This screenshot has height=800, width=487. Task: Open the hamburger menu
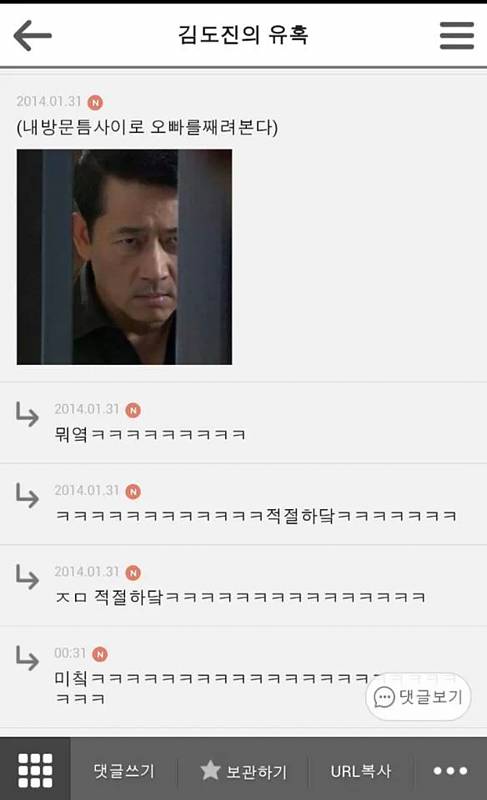[x=456, y=35]
